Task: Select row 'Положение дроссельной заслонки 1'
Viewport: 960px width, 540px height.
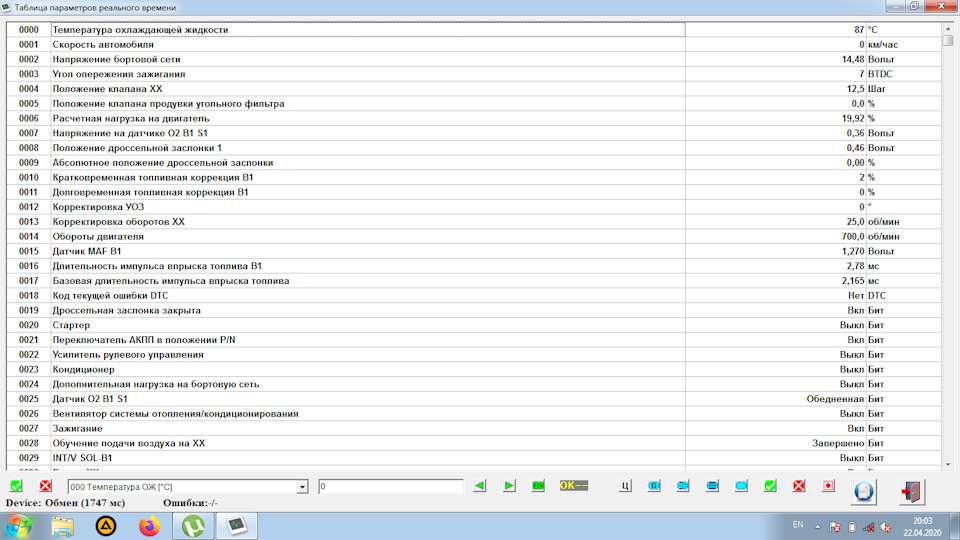Action: coord(474,148)
